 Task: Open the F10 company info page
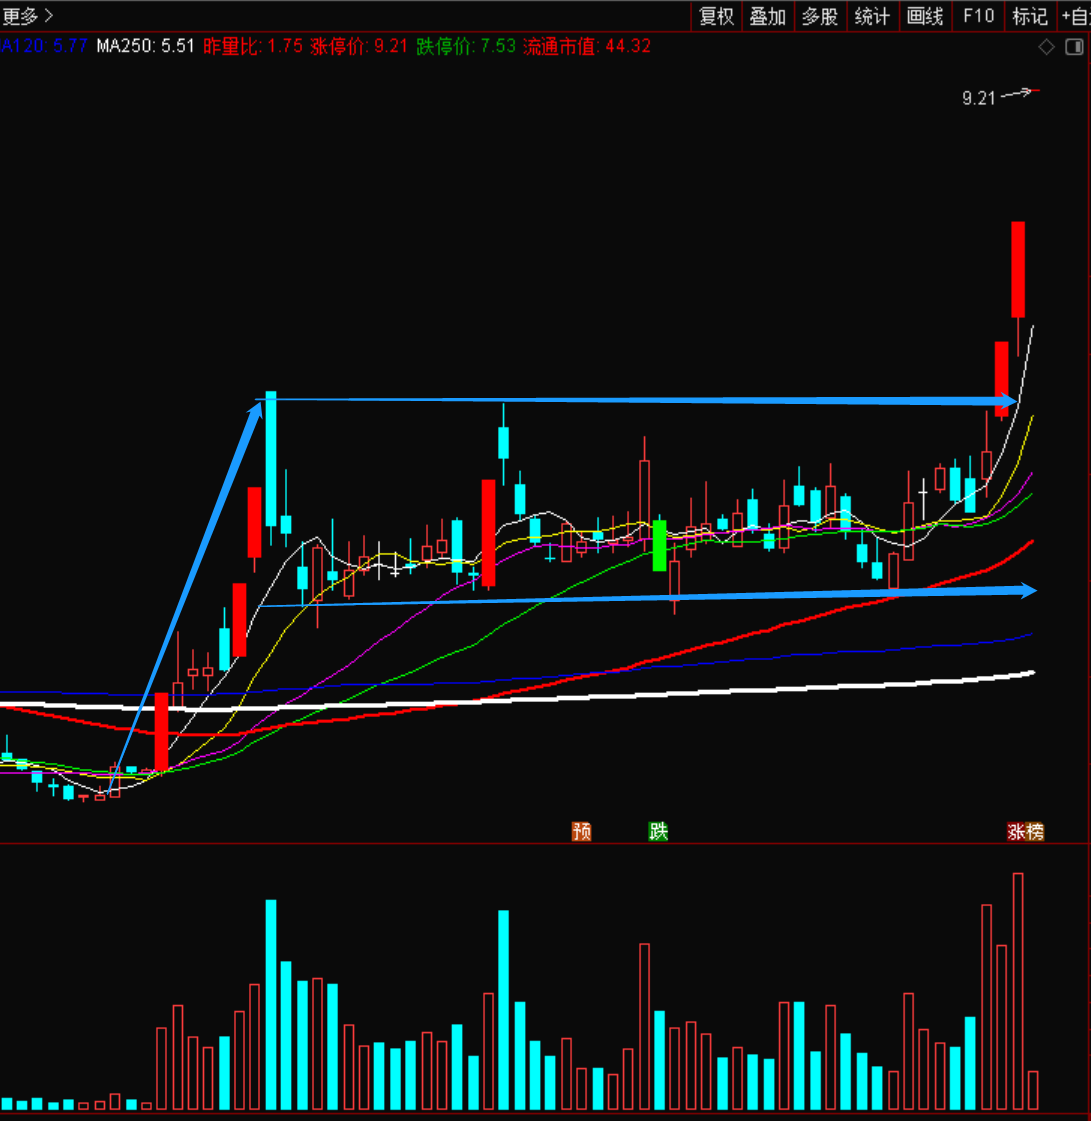click(978, 16)
